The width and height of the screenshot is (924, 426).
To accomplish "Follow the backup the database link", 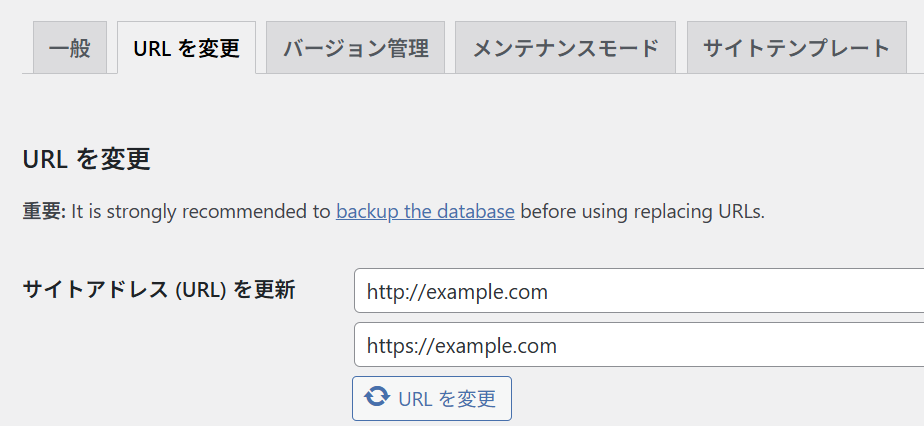I will pyautogui.click(x=425, y=212).
